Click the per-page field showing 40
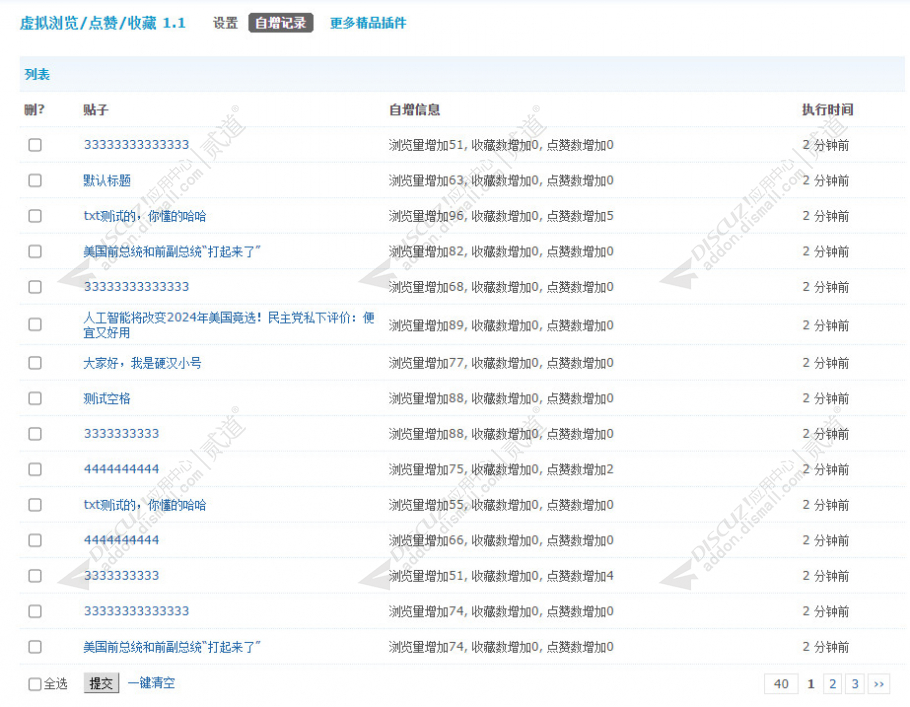Screen dimensions: 910x707 coord(781,684)
